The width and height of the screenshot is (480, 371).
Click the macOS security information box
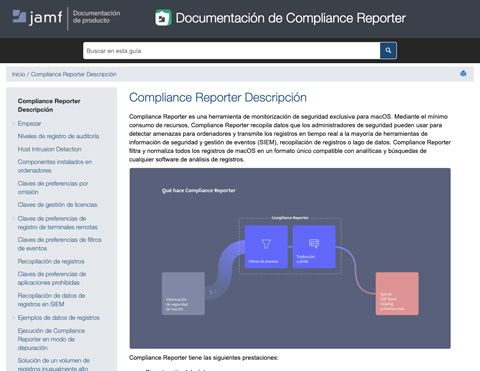183,294
